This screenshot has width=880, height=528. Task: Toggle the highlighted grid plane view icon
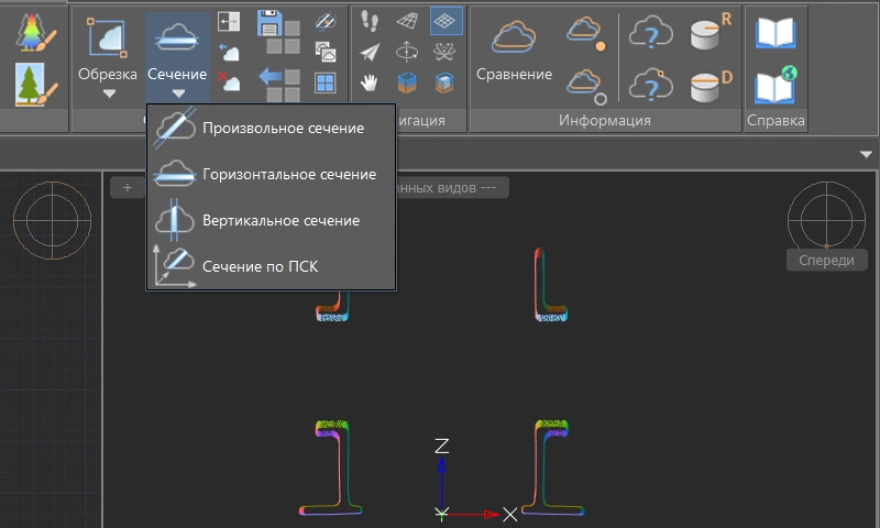(445, 21)
